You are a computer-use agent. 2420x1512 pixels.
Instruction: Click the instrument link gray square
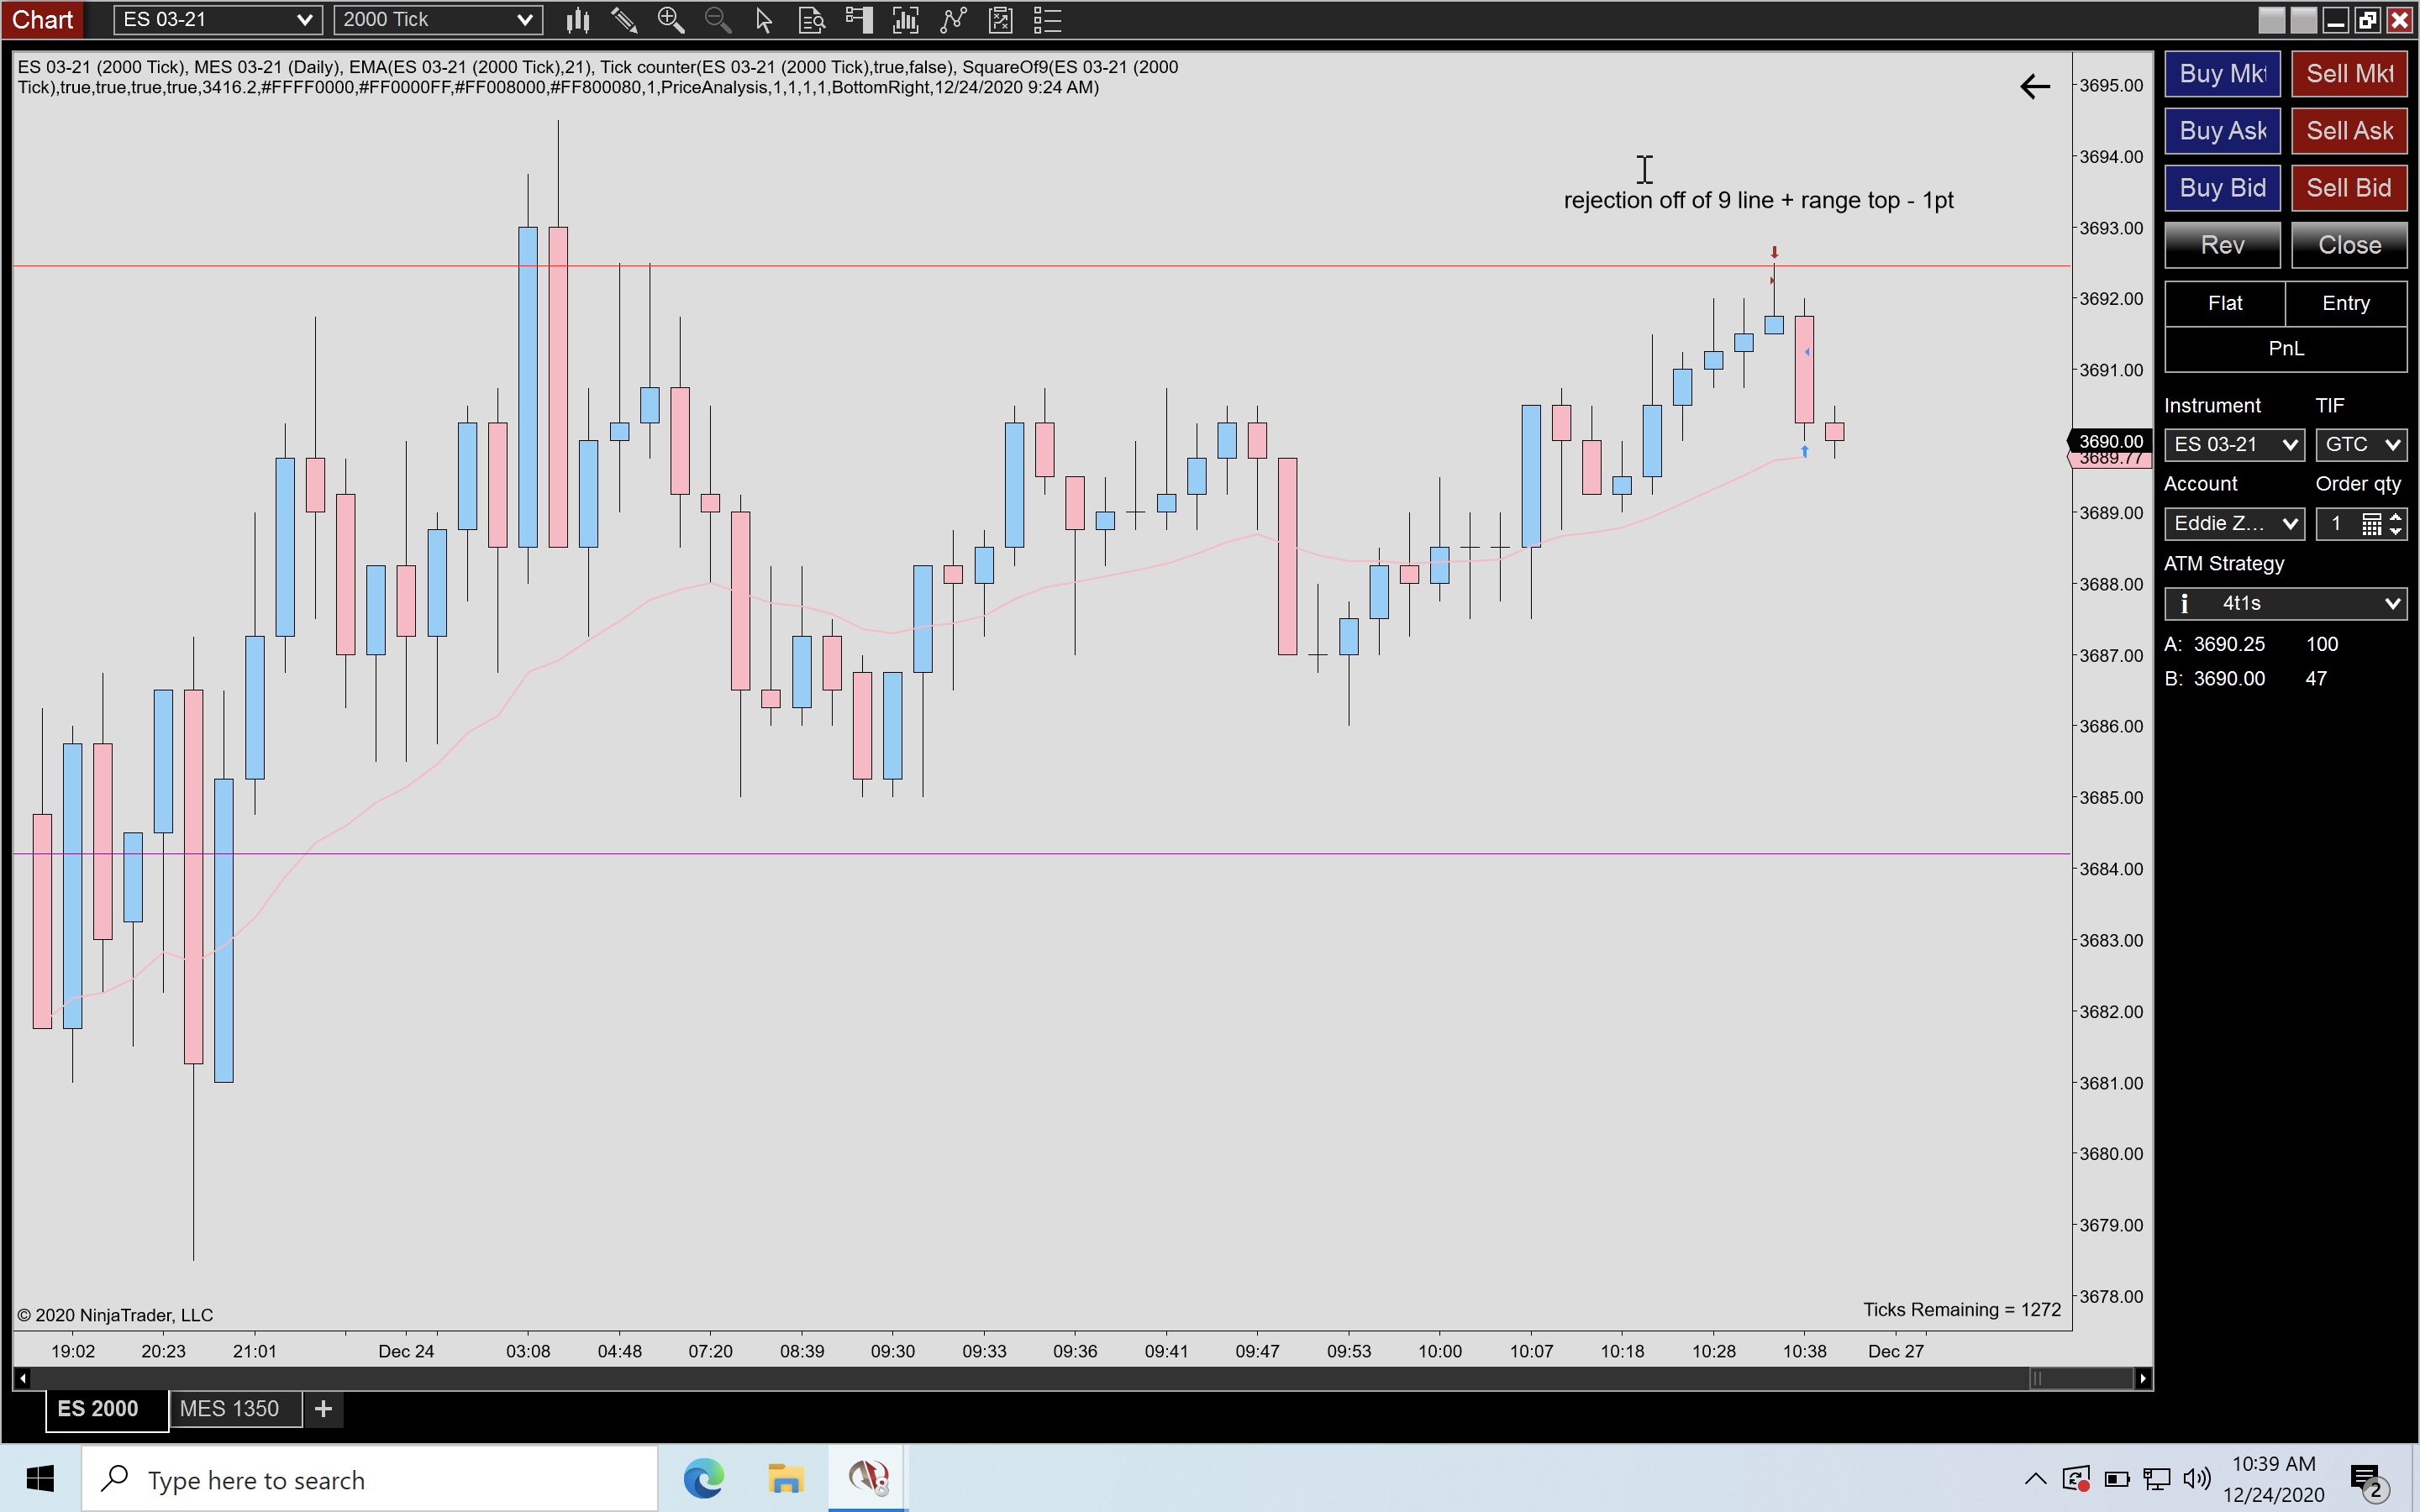[2271, 20]
